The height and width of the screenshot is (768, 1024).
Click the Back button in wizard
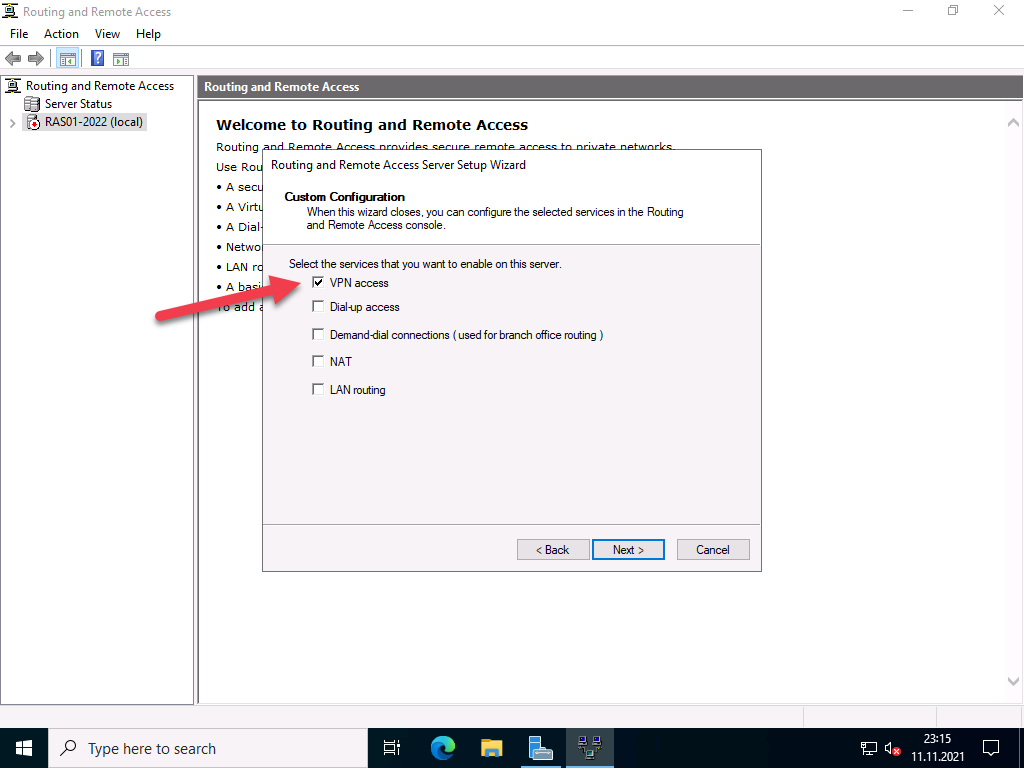[x=553, y=550]
